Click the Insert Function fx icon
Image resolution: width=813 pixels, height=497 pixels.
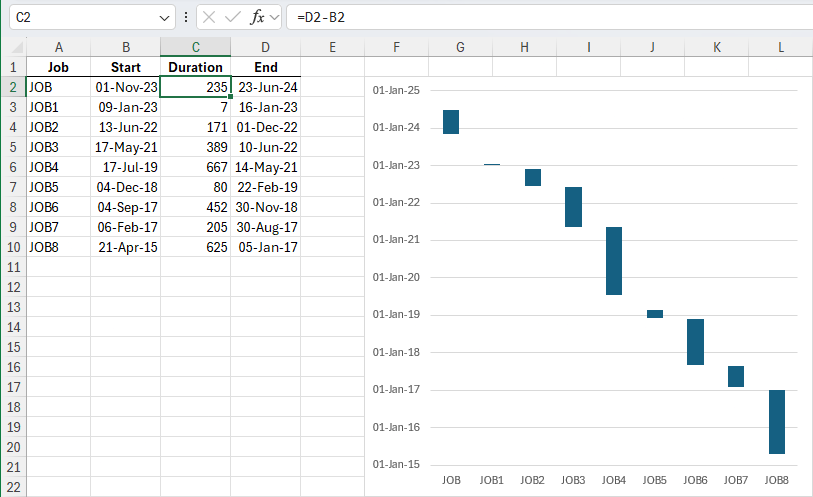(258, 17)
